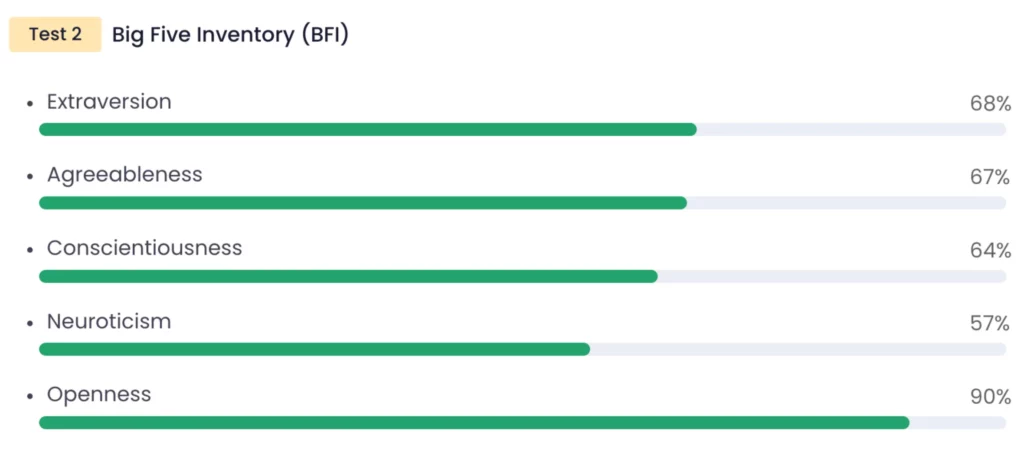Click the 57% Neuroticism score
The height and width of the screenshot is (463, 1024).
990,324
